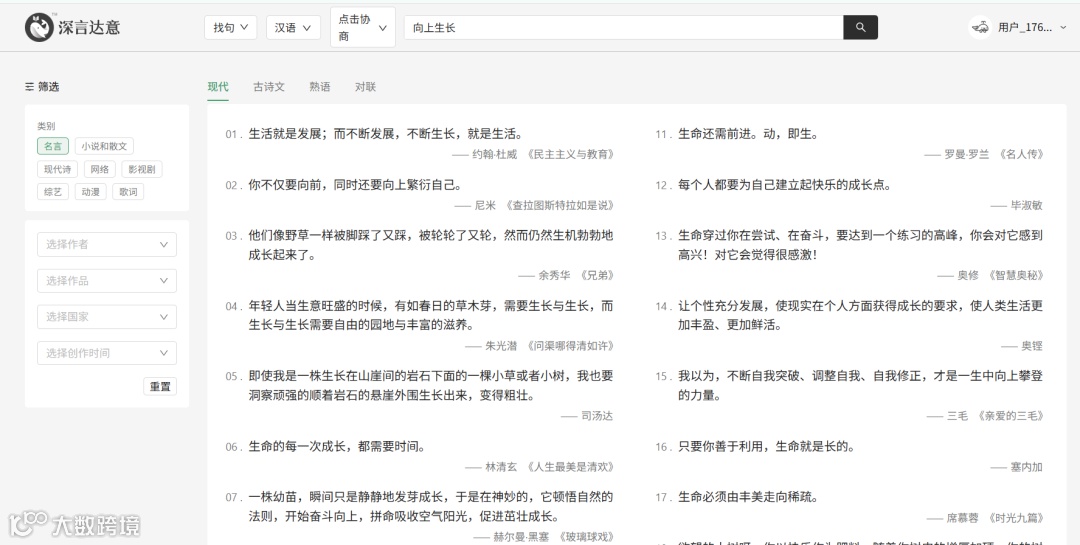1080x545 pixels.
Task: Click quote 12 每个人都要为自己建立
Action: 785,185
